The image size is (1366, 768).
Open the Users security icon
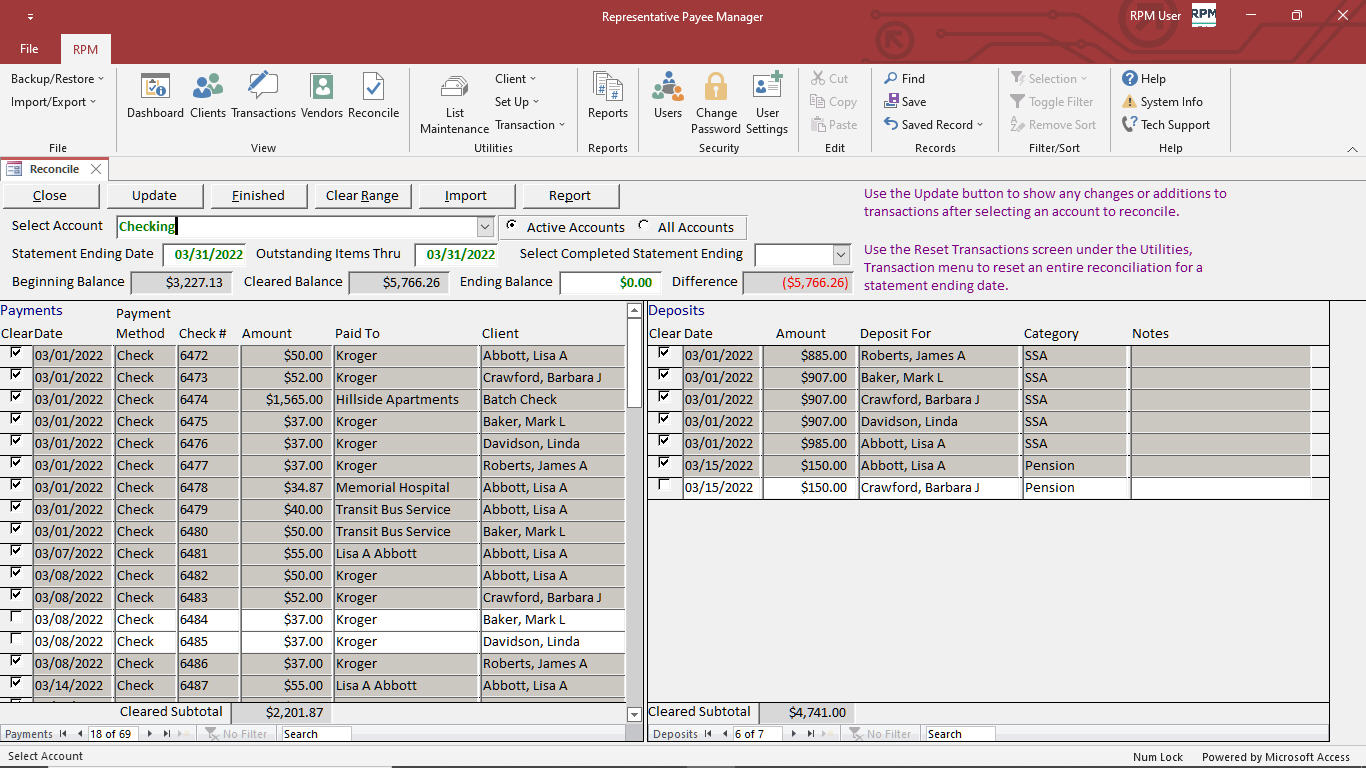point(668,96)
